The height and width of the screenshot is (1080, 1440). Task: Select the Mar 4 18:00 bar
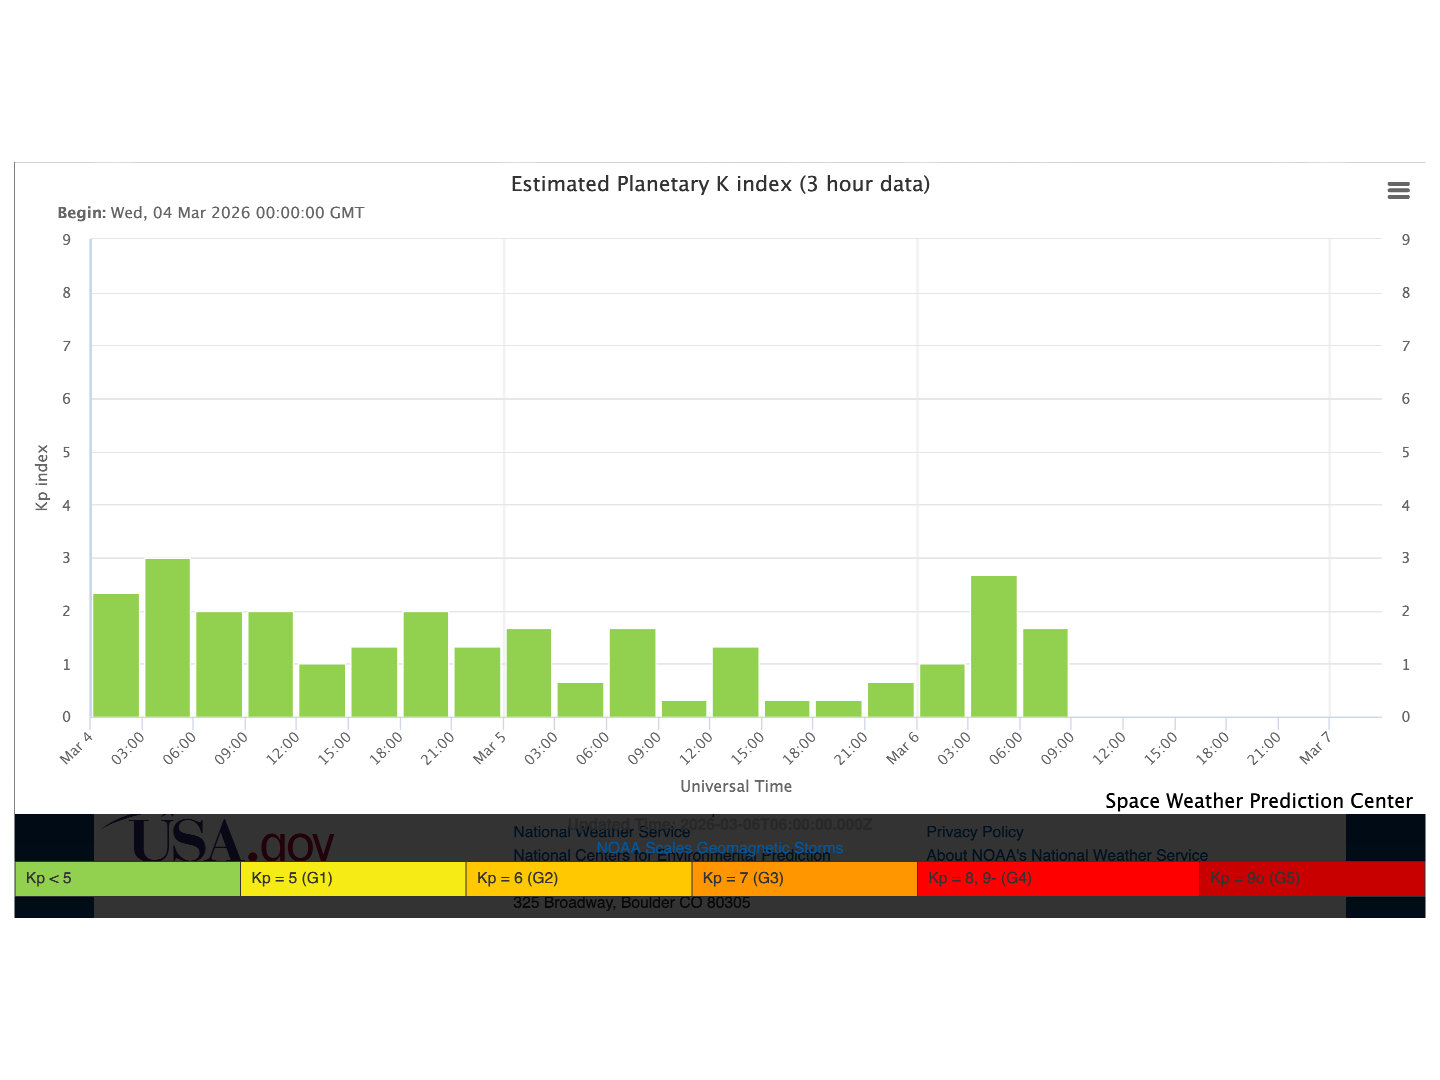pos(425,665)
